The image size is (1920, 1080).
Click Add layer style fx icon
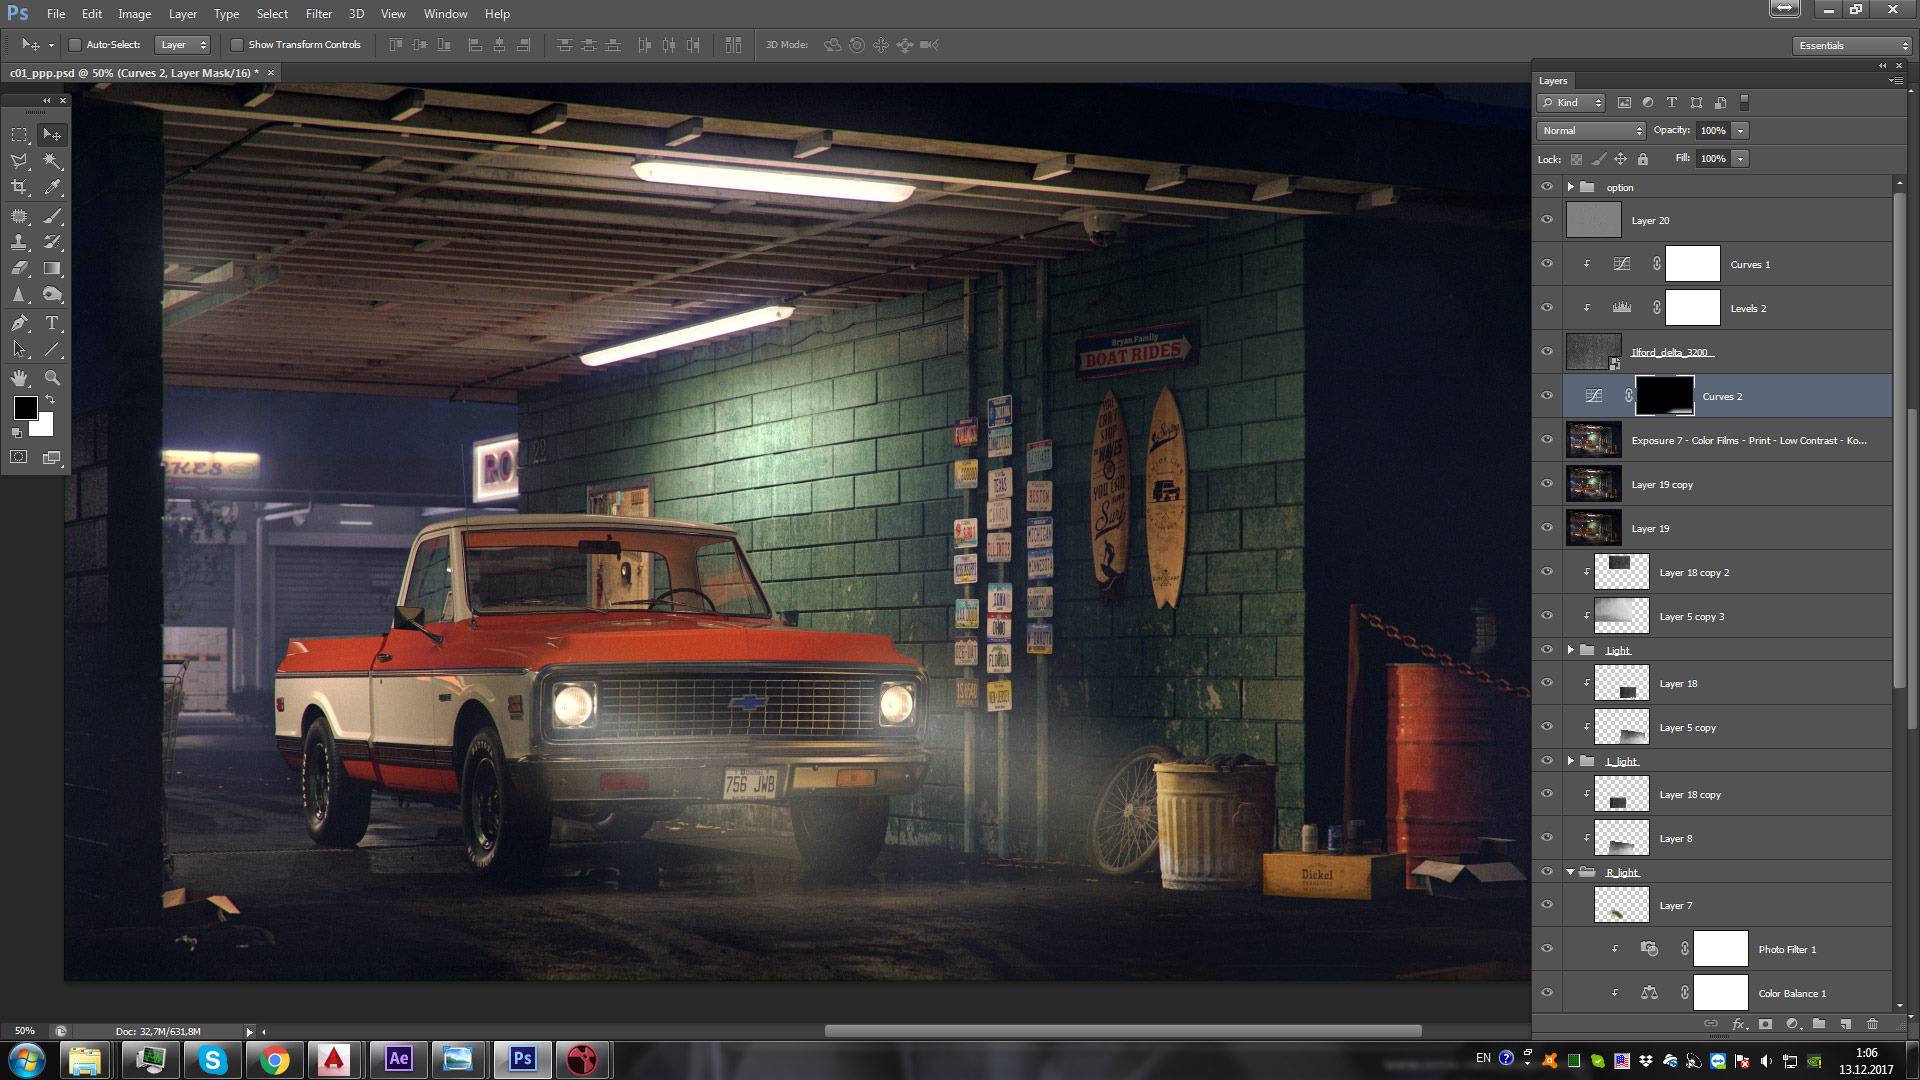pyautogui.click(x=1739, y=1024)
